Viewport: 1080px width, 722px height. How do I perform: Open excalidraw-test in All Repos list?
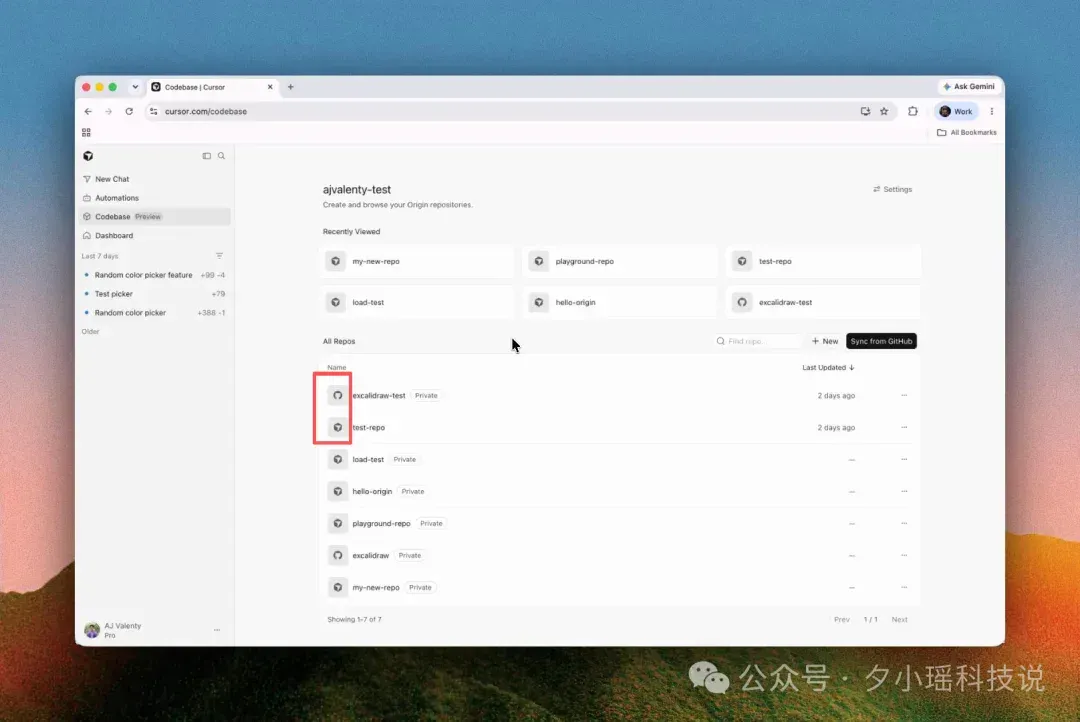[x=379, y=395]
